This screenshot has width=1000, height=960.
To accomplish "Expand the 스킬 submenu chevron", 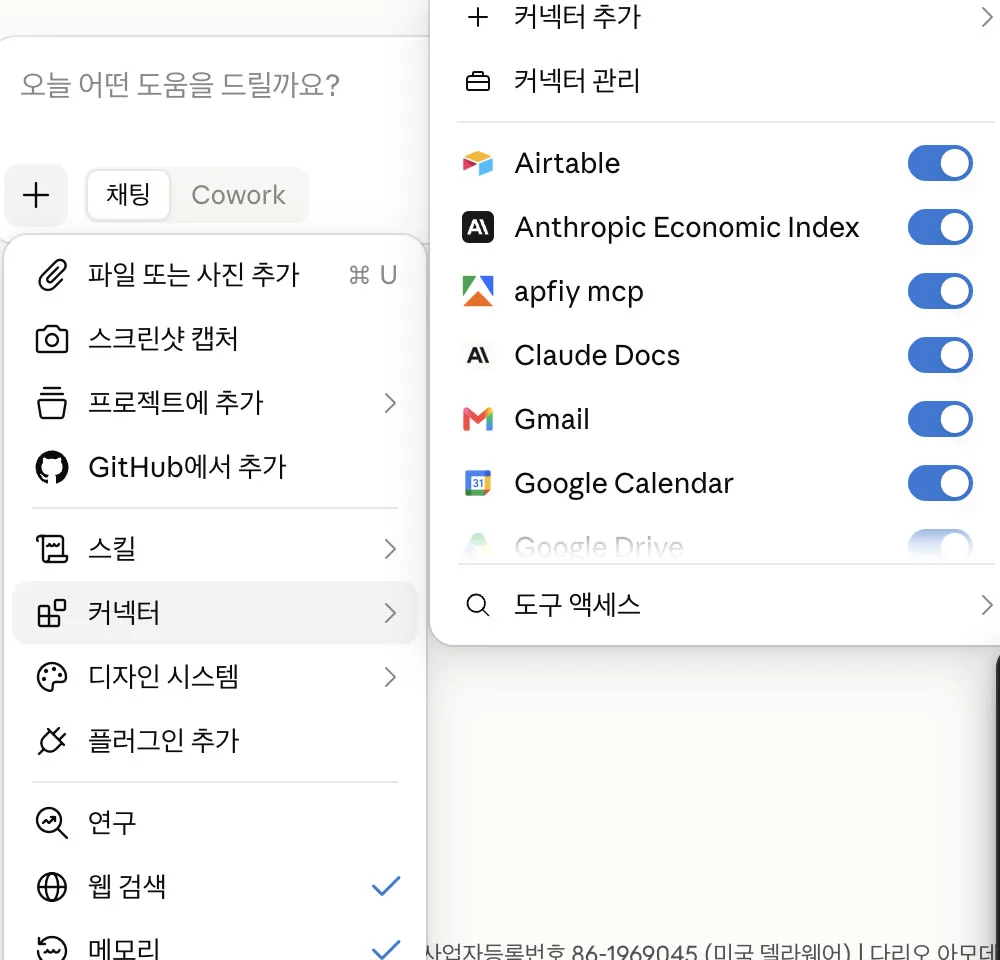I will pos(390,549).
